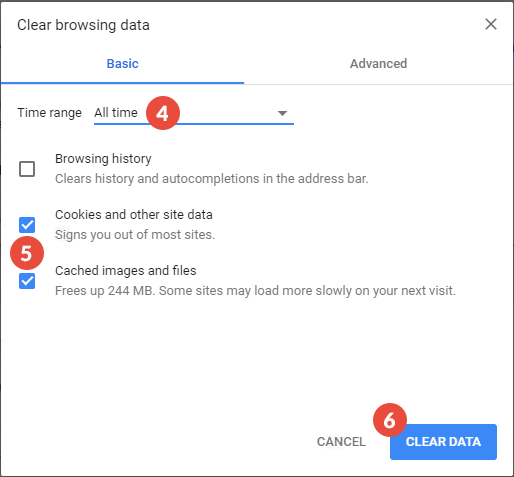Switch to the Basic tab
This screenshot has width=514, height=477.
click(x=122, y=64)
